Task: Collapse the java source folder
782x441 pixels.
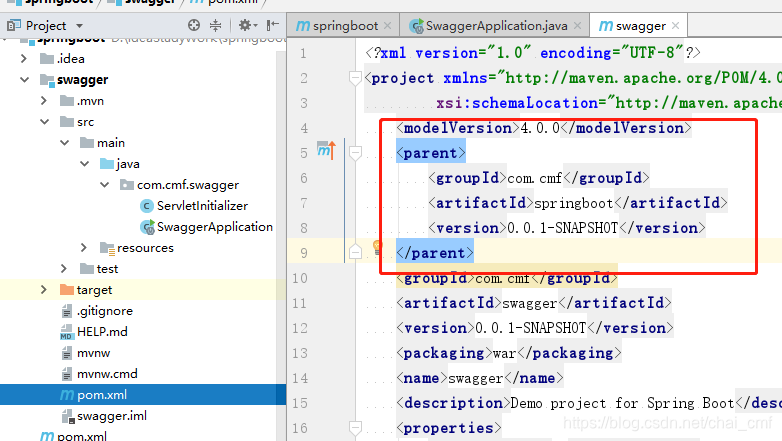Action: [84, 164]
